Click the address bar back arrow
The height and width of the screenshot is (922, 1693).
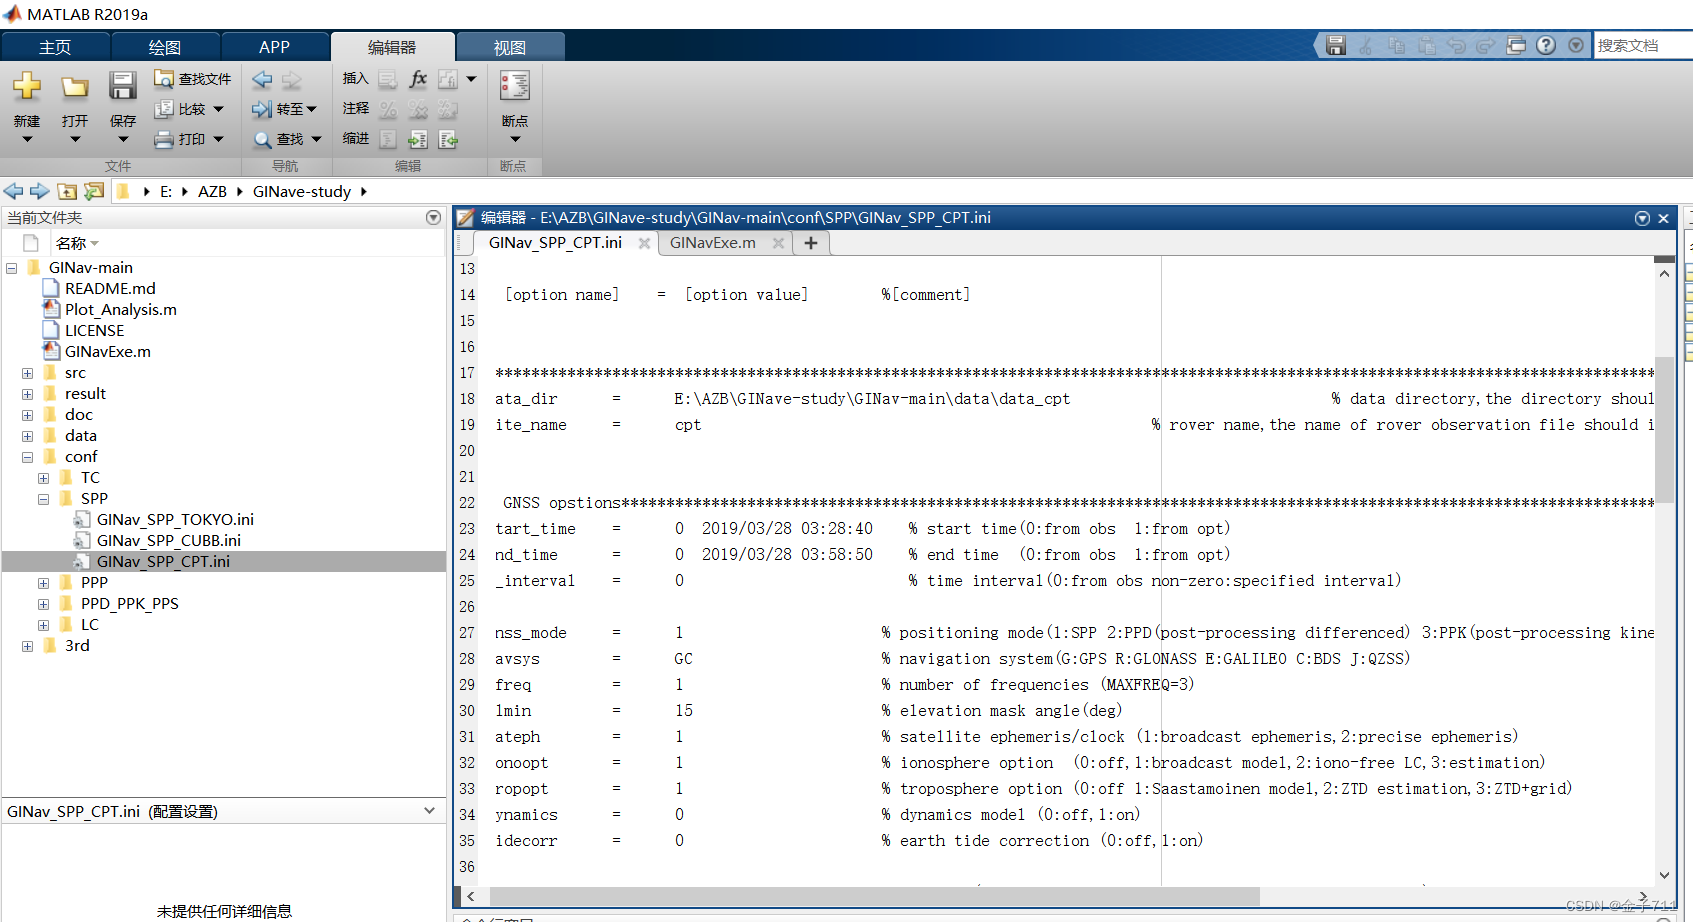[x=13, y=191]
